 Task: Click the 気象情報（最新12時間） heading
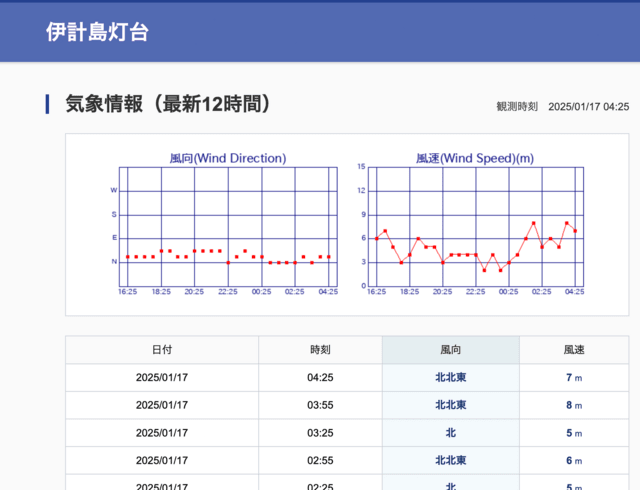[168, 104]
